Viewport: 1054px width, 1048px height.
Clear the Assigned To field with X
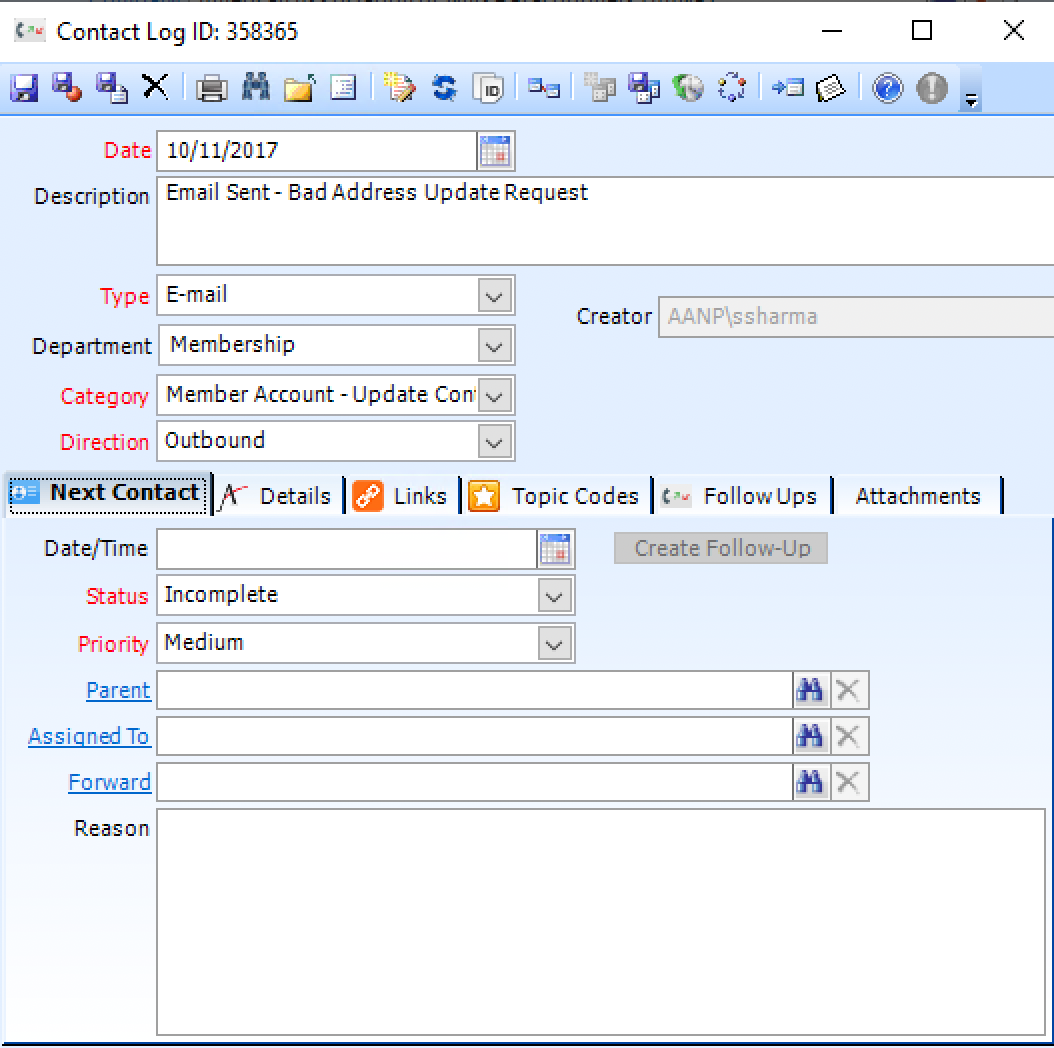click(x=847, y=737)
